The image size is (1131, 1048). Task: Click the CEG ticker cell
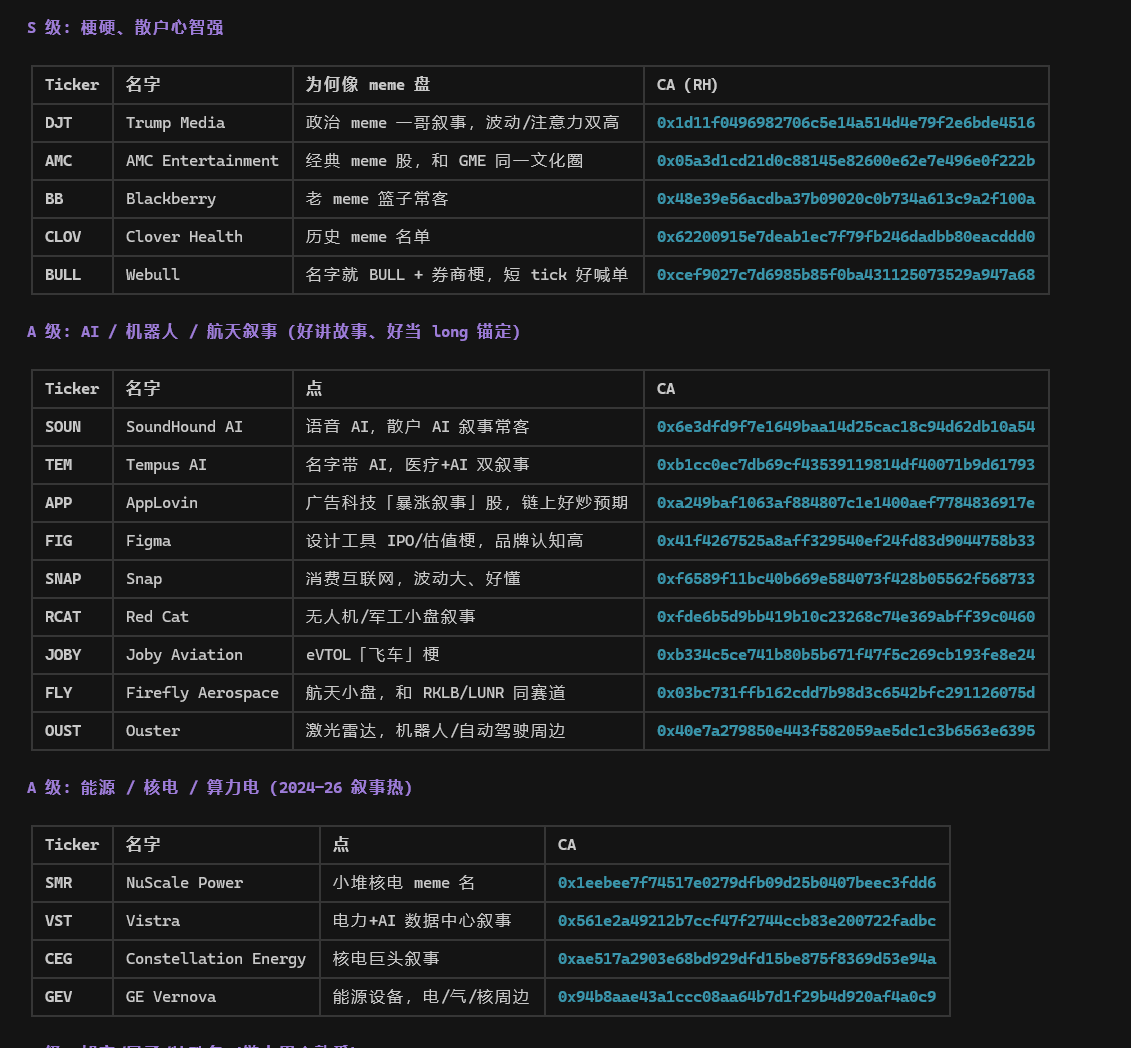(72, 959)
